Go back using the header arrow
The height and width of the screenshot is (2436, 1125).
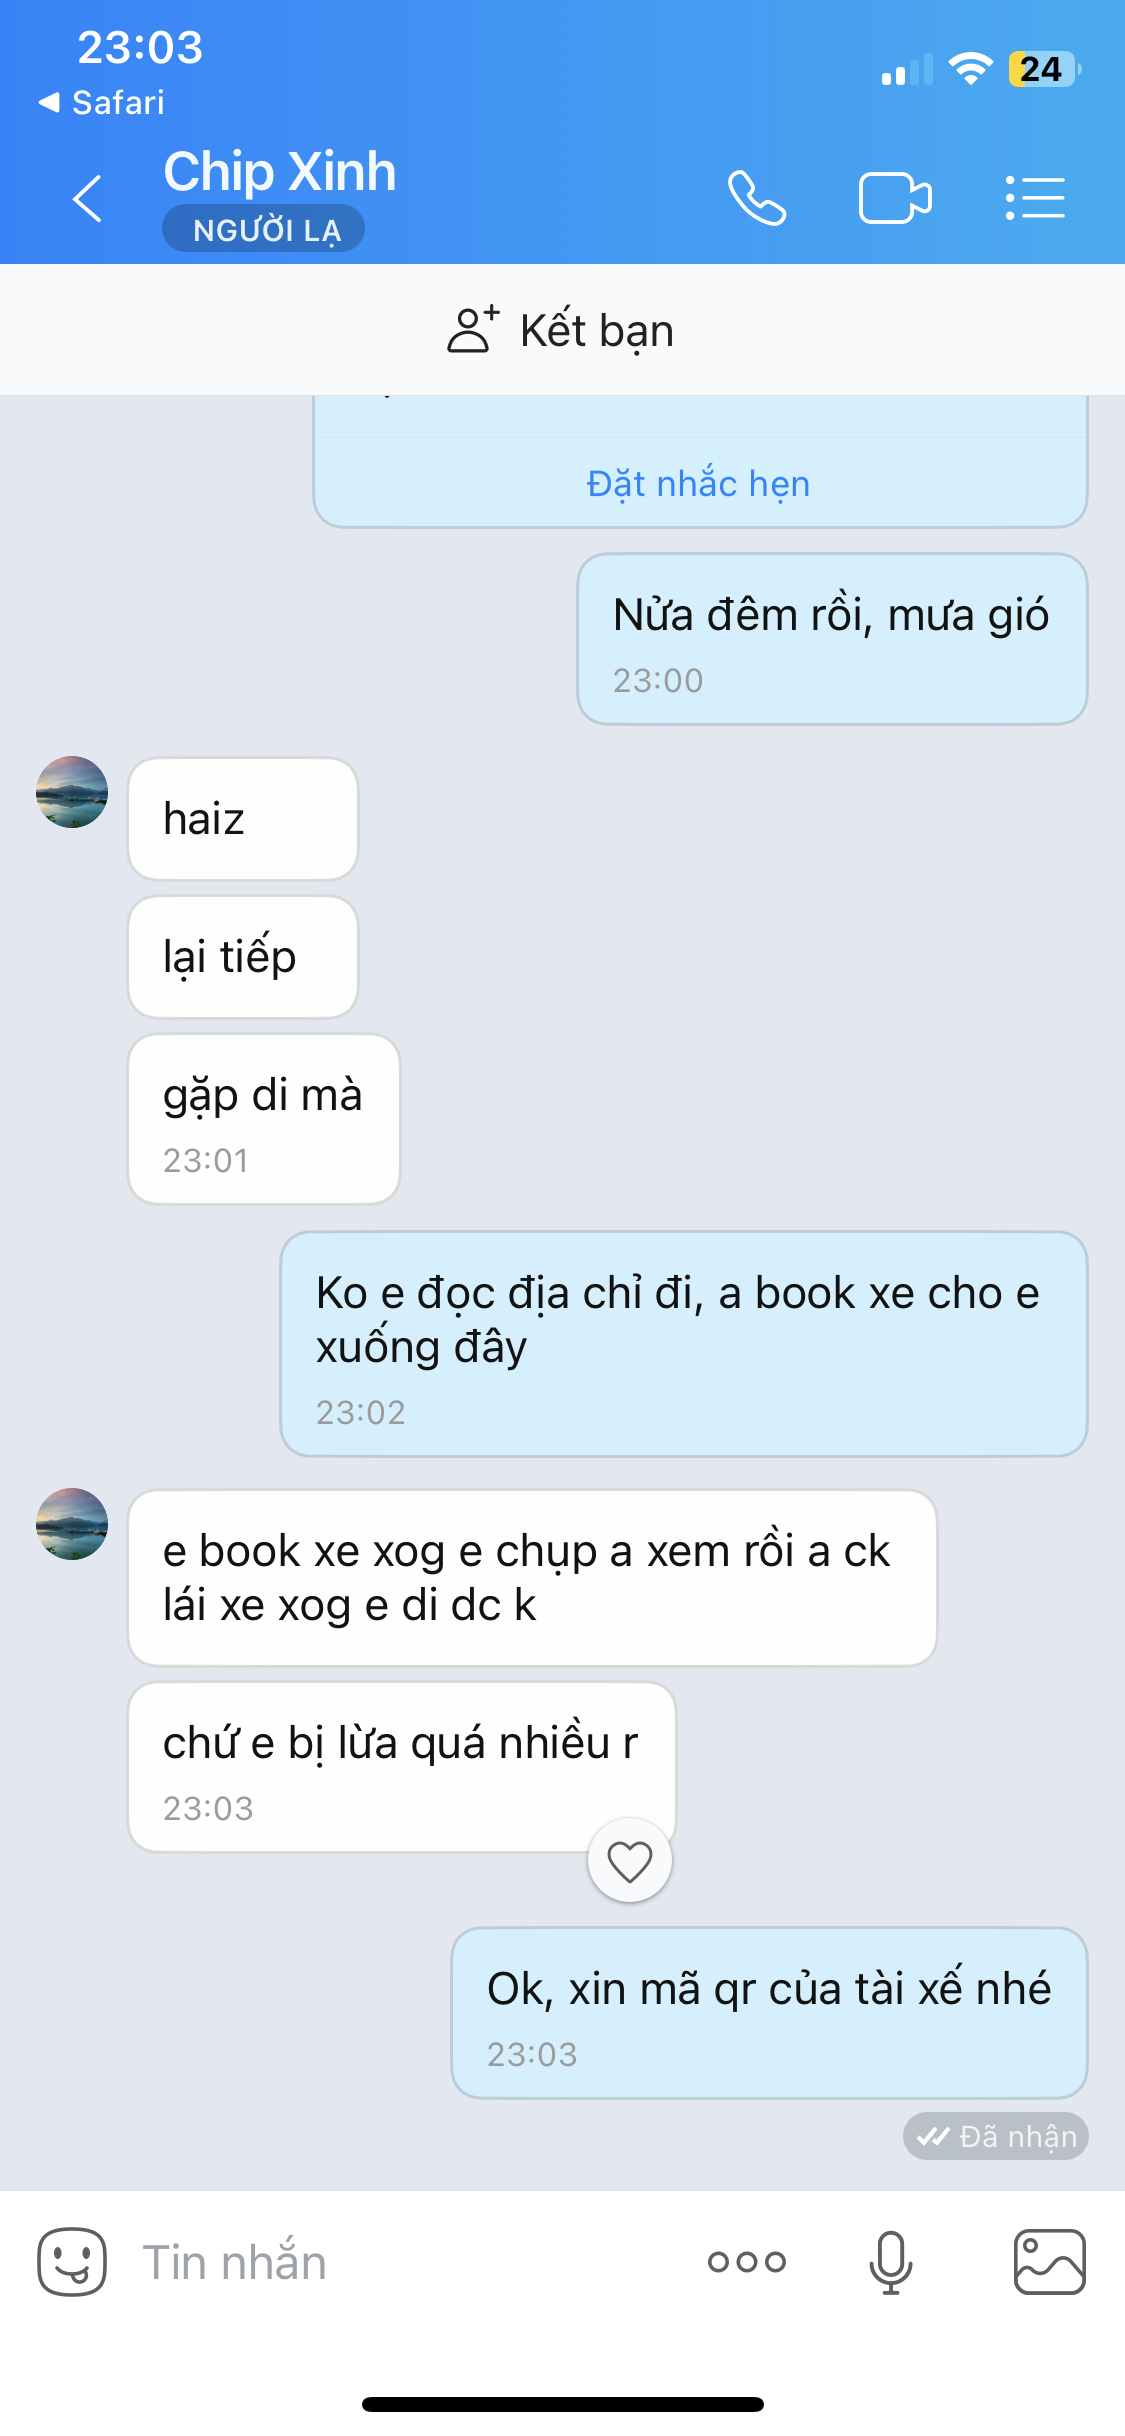click(x=87, y=198)
